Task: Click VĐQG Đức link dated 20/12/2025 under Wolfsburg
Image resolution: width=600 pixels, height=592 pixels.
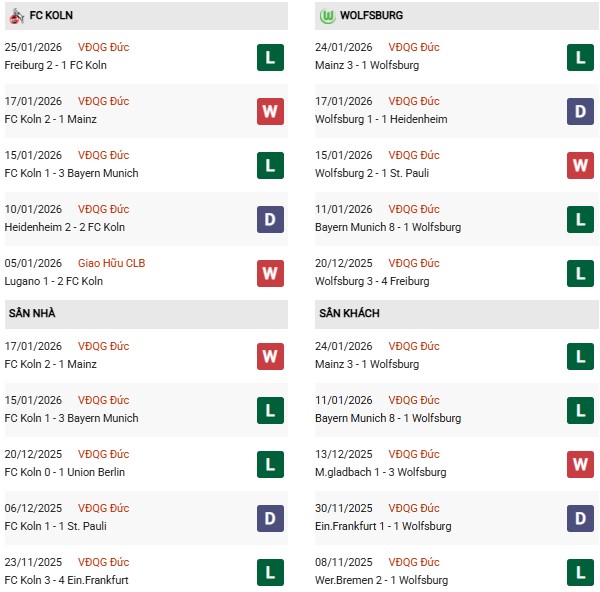Action: 415,263
